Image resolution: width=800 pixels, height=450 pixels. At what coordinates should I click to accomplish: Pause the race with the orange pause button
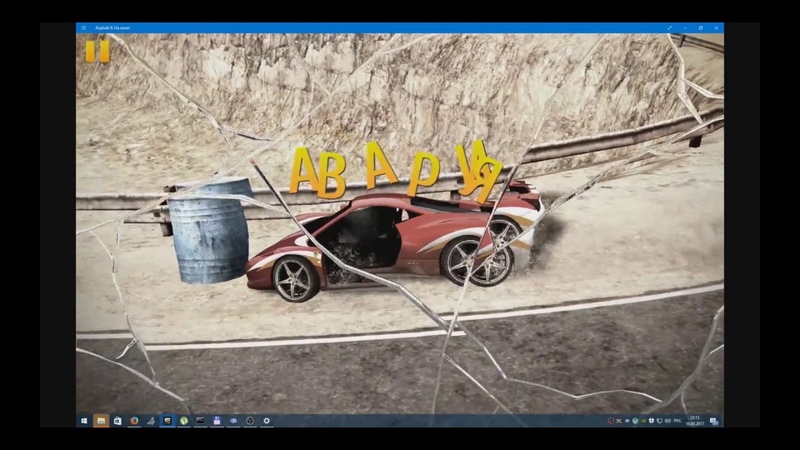(97, 51)
